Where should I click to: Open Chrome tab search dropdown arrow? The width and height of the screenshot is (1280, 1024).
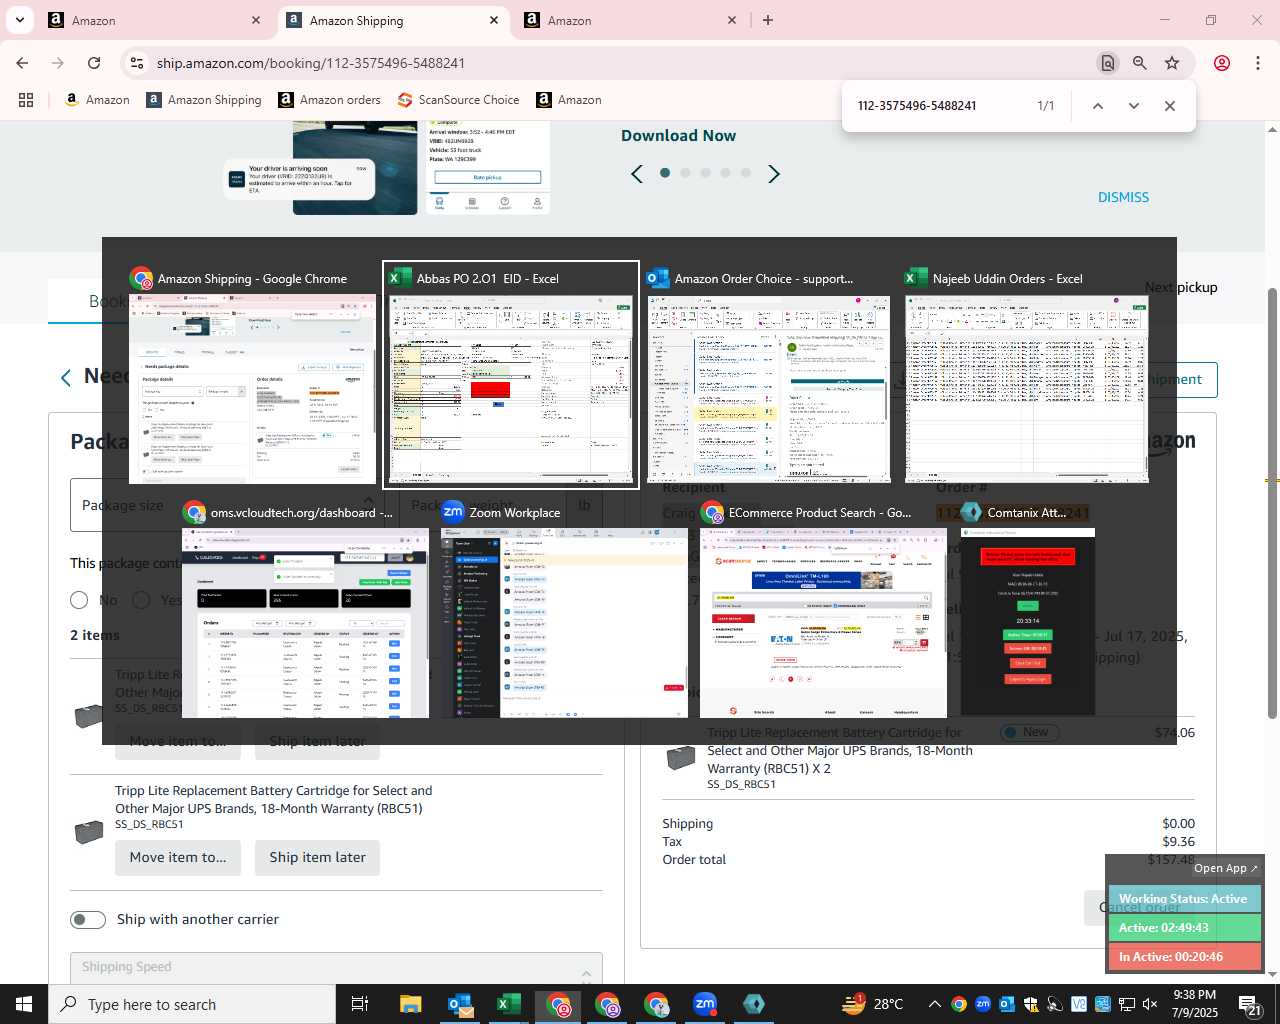point(19,20)
